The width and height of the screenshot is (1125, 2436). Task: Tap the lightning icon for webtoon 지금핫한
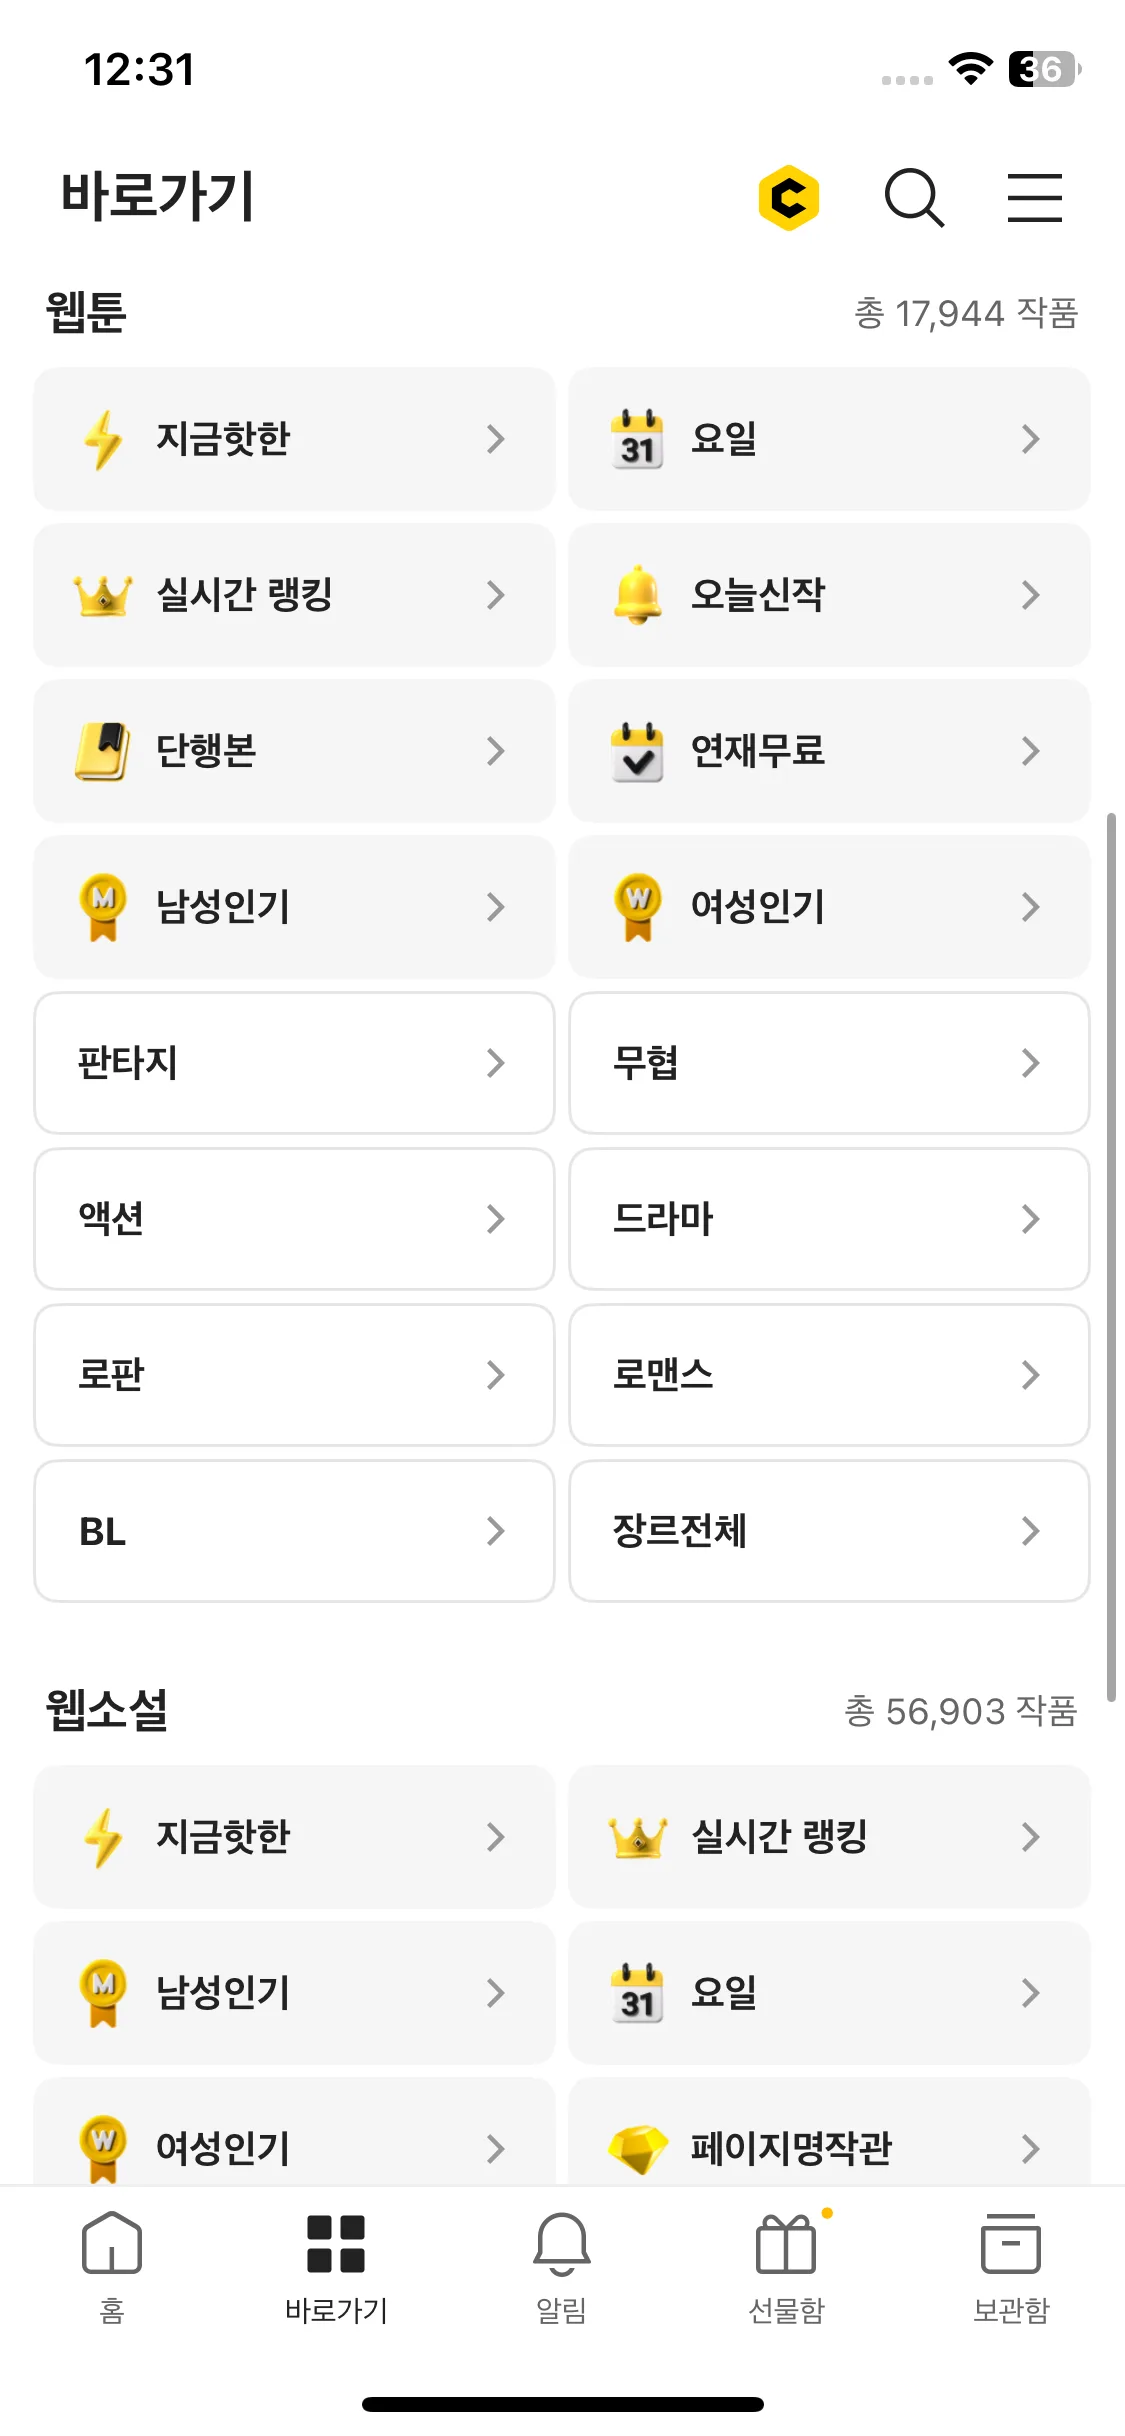tap(103, 439)
